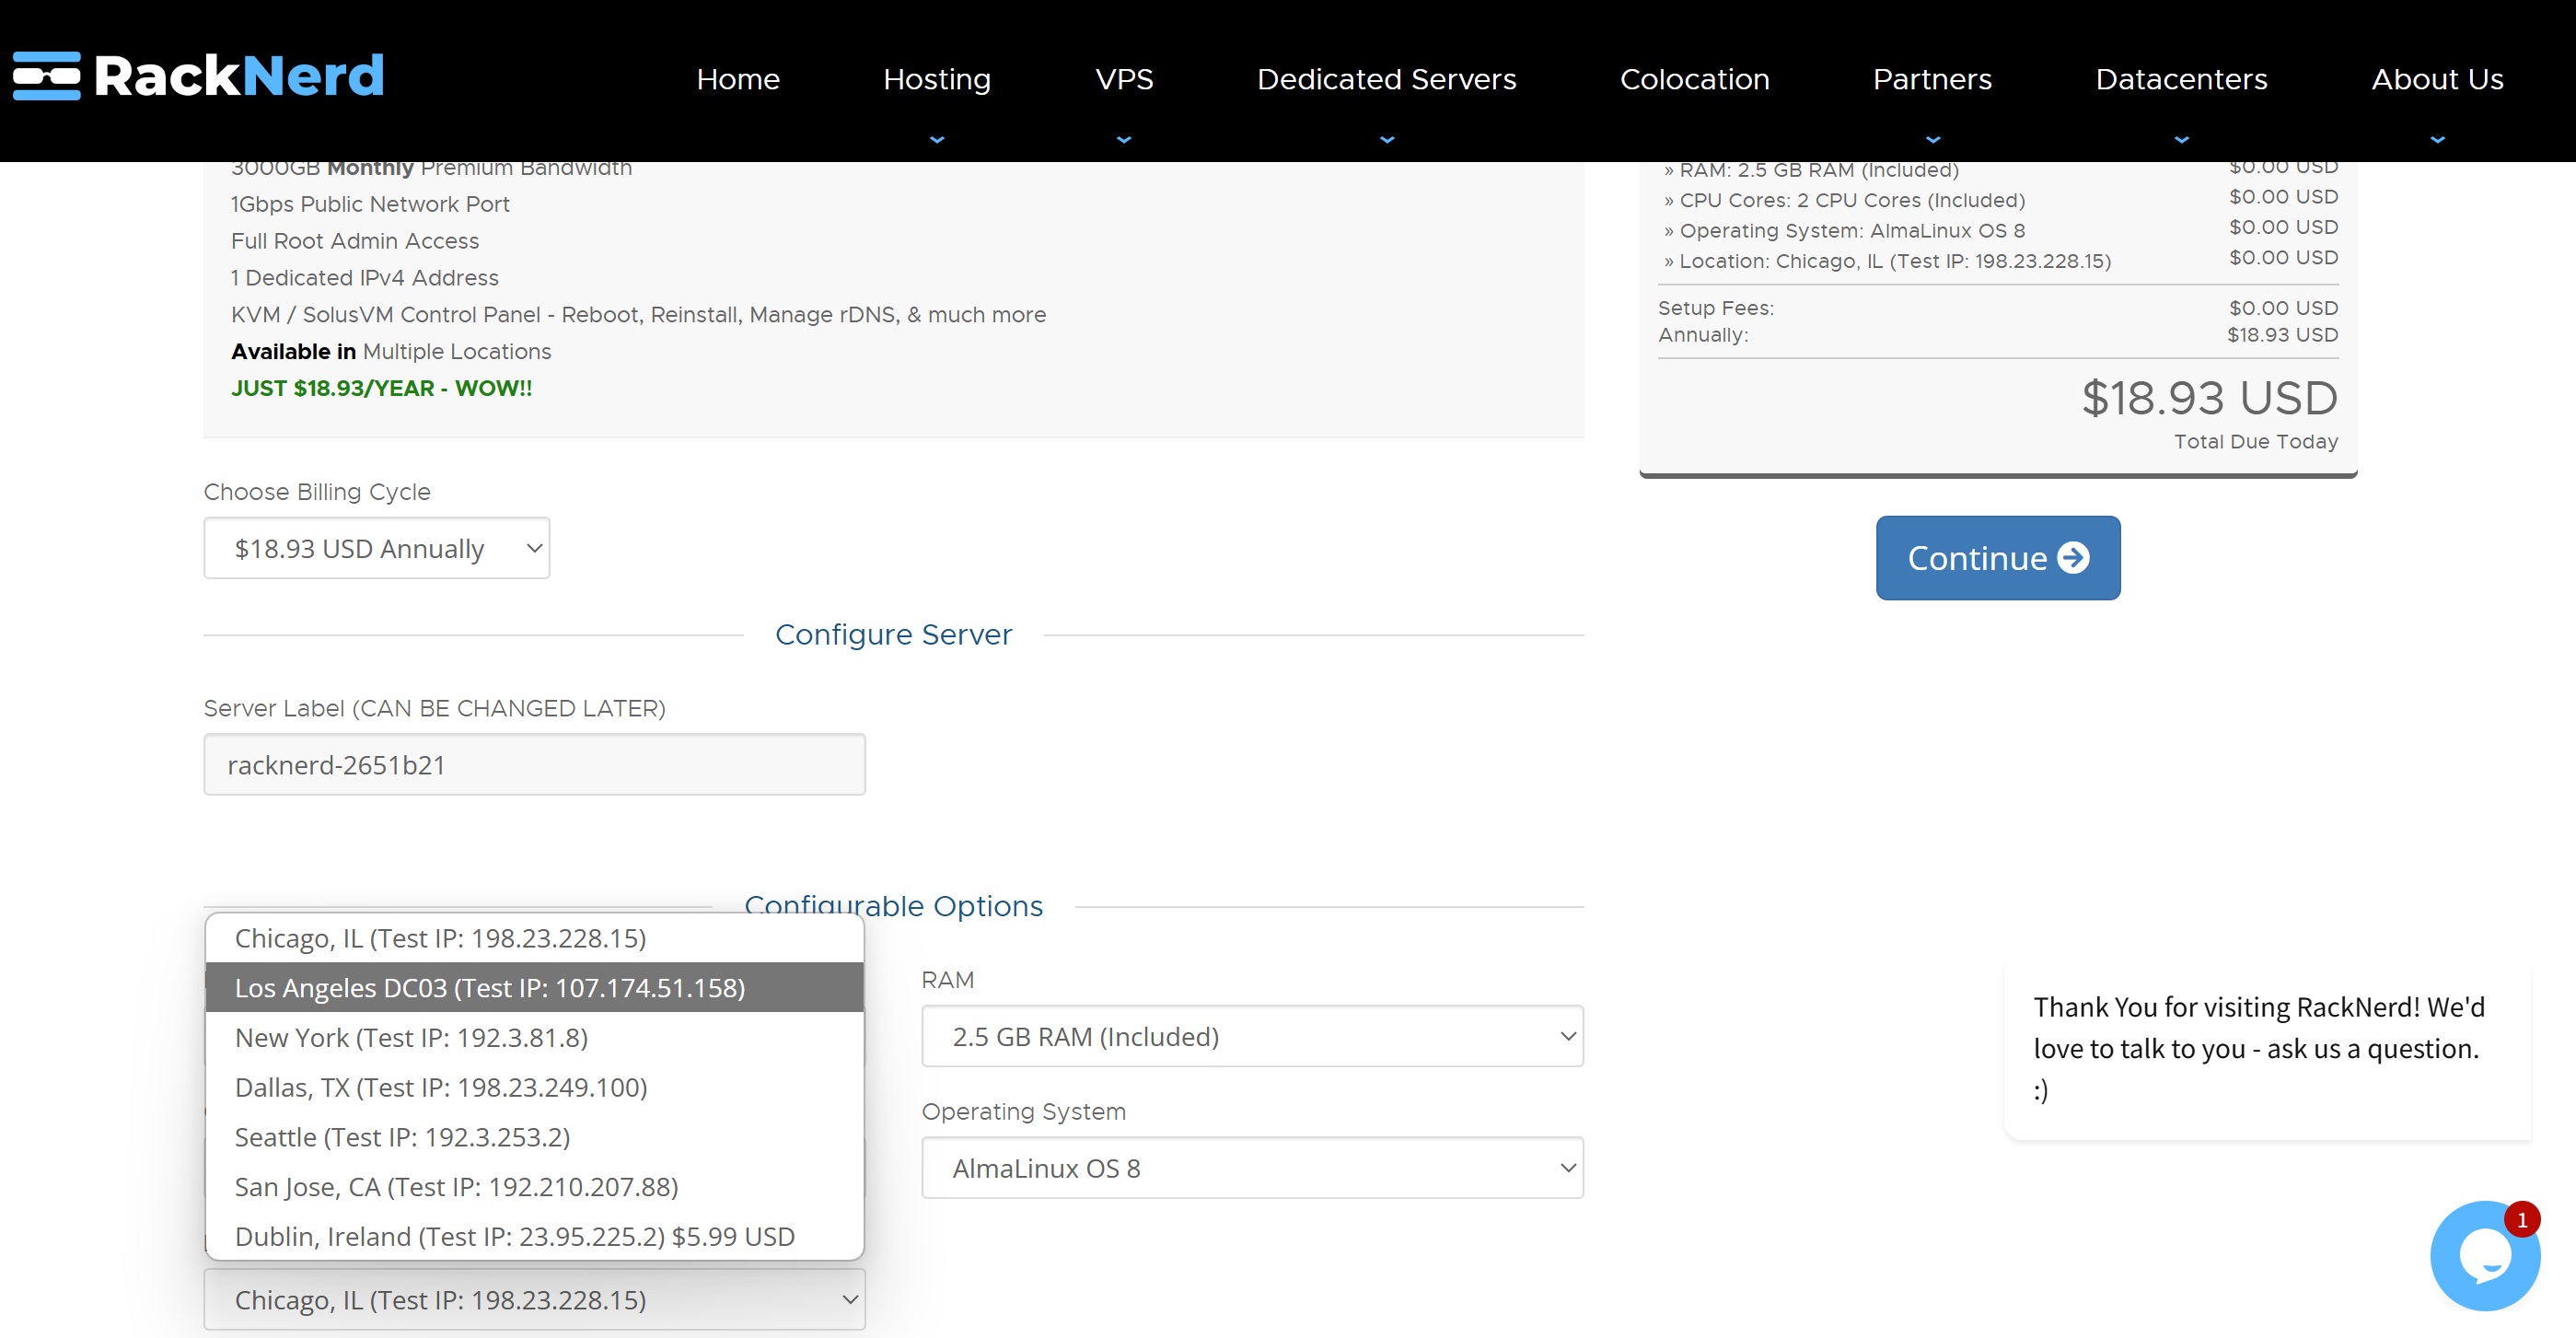Select Chicago, IL option in location list
Image resolution: width=2576 pixels, height=1338 pixels.
coord(534,938)
